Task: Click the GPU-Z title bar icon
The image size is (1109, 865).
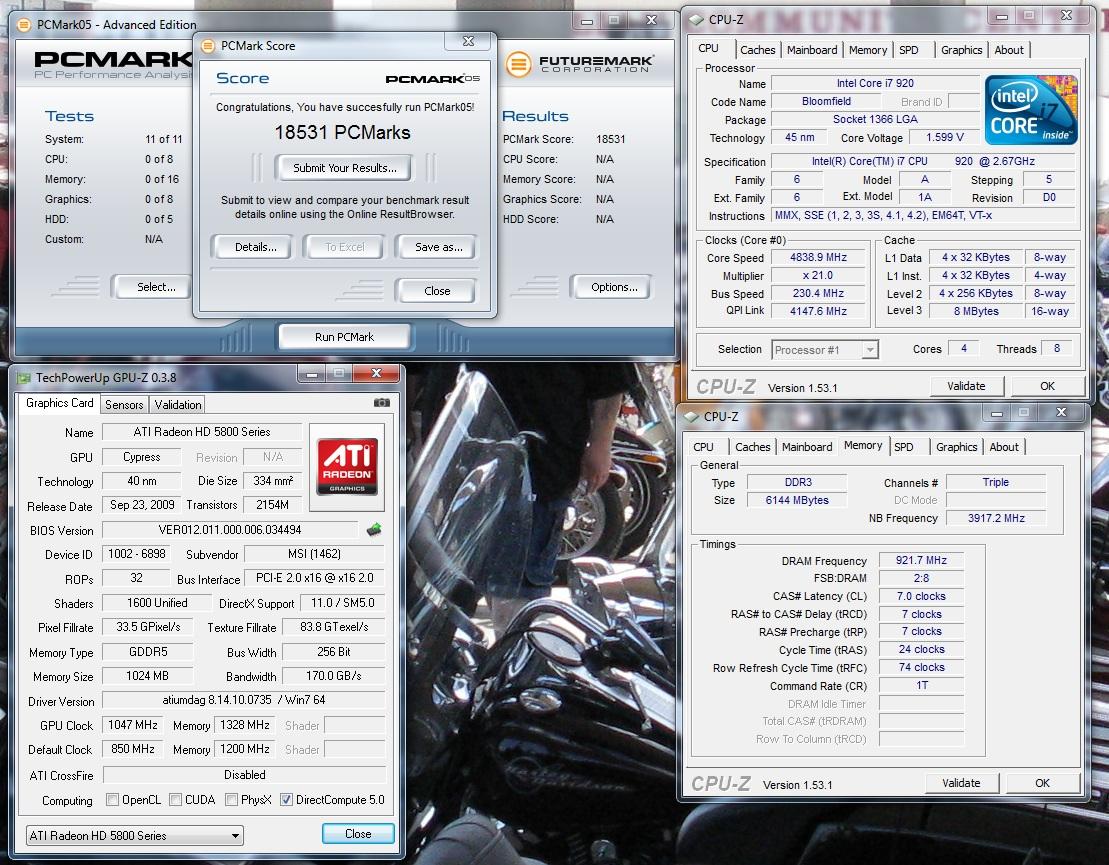Action: (23, 378)
